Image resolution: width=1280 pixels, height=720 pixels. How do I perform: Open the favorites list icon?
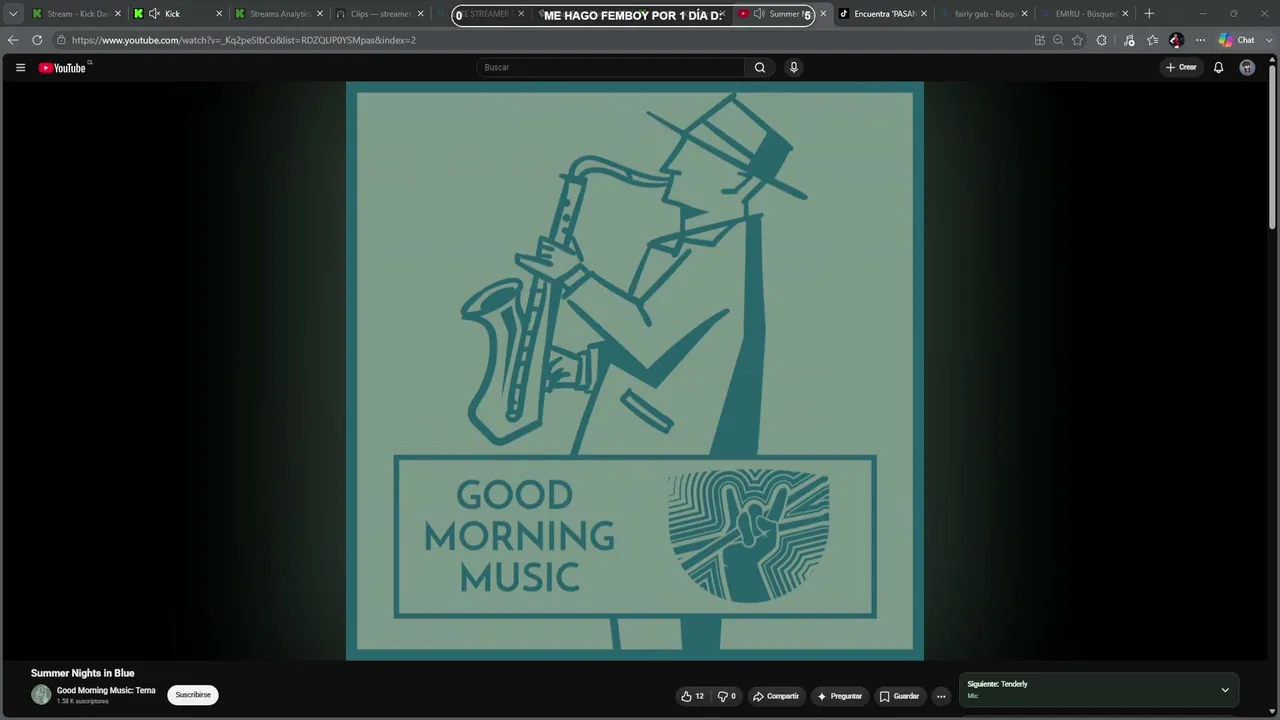click(1152, 40)
